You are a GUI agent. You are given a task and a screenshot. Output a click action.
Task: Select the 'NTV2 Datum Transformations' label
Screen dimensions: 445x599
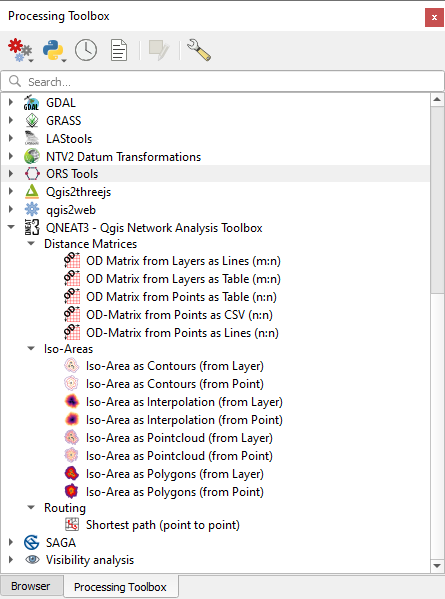point(123,157)
